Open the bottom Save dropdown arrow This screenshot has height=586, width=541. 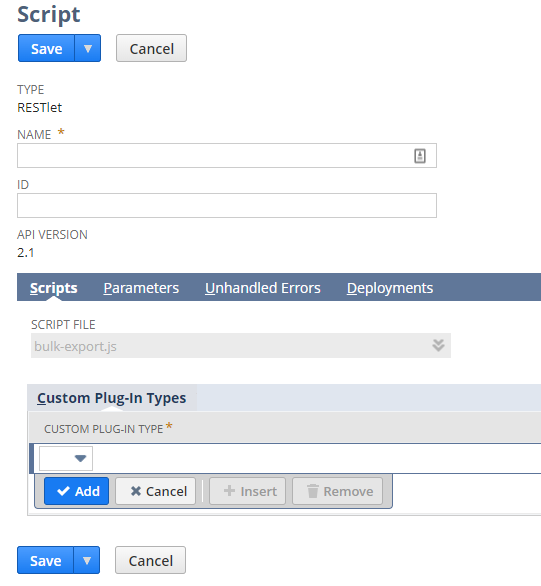pos(87,560)
